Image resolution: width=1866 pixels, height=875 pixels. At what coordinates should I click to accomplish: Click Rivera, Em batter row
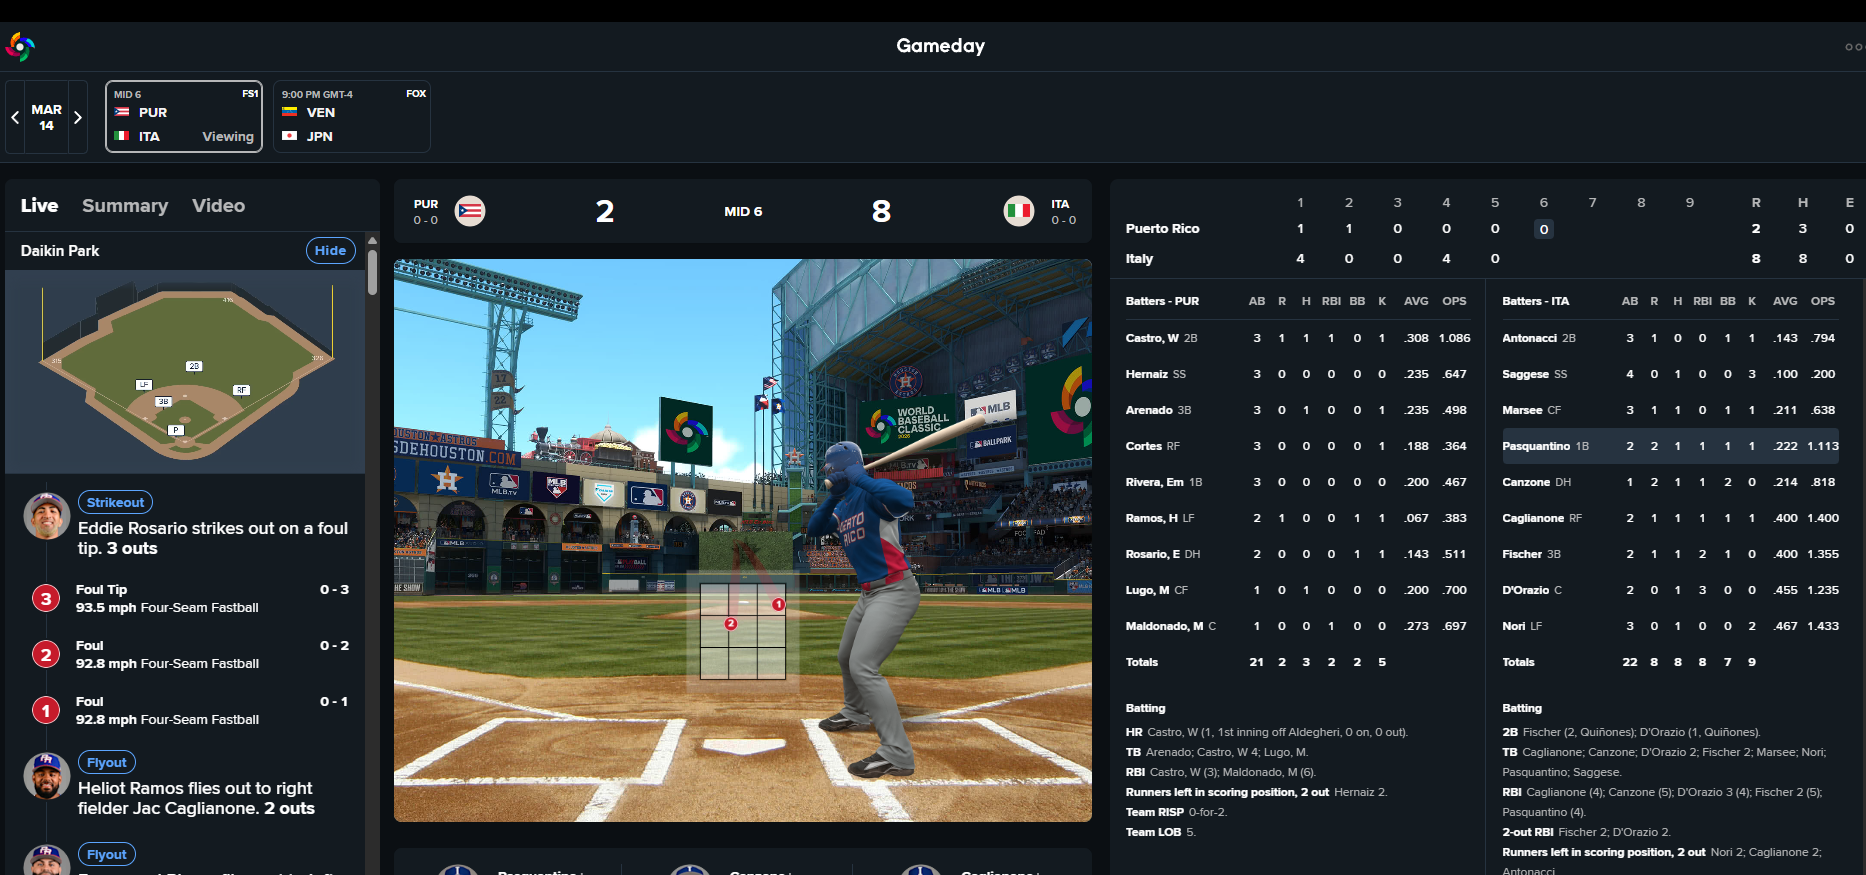(1298, 482)
